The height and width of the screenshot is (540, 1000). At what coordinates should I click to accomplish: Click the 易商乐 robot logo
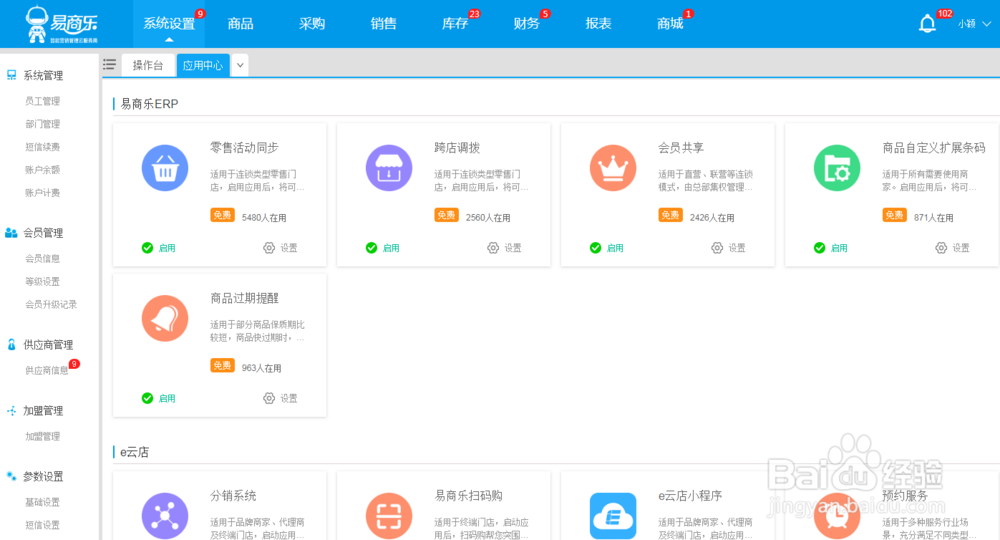(61, 24)
